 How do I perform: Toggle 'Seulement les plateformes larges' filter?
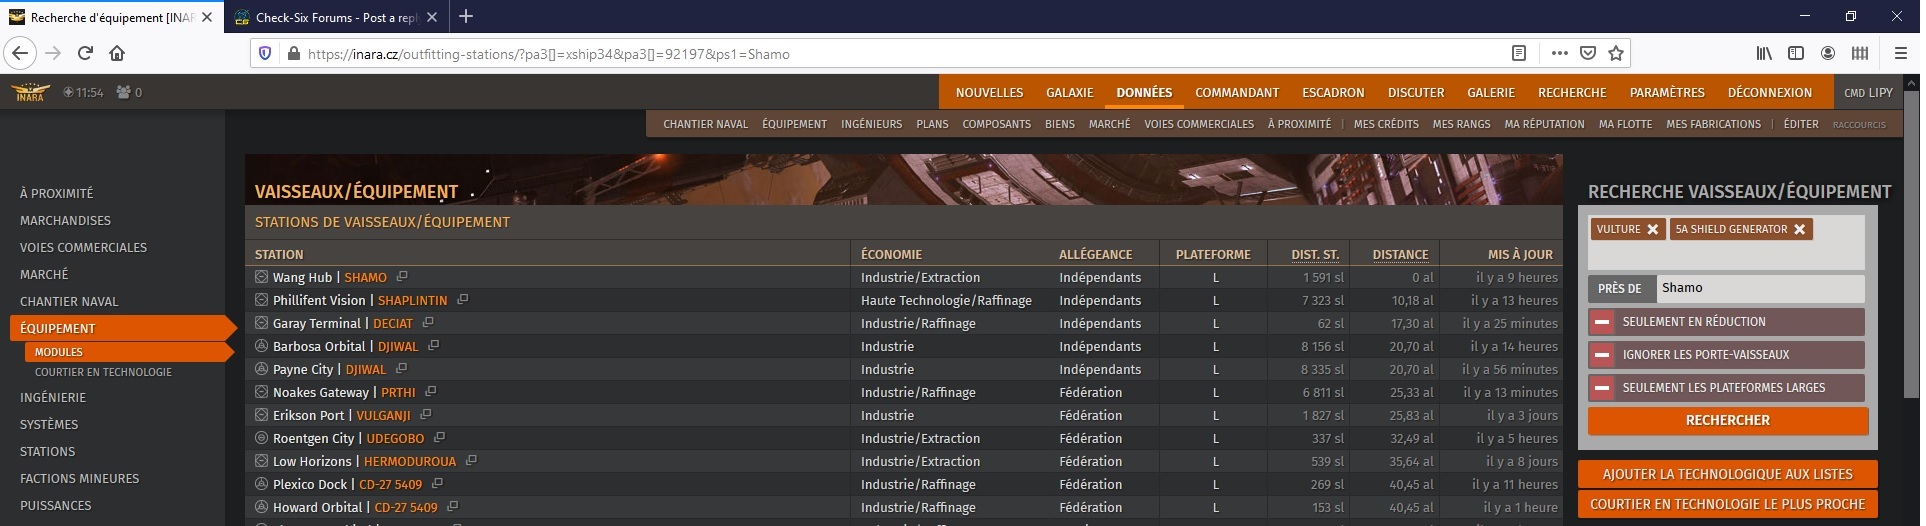1602,388
